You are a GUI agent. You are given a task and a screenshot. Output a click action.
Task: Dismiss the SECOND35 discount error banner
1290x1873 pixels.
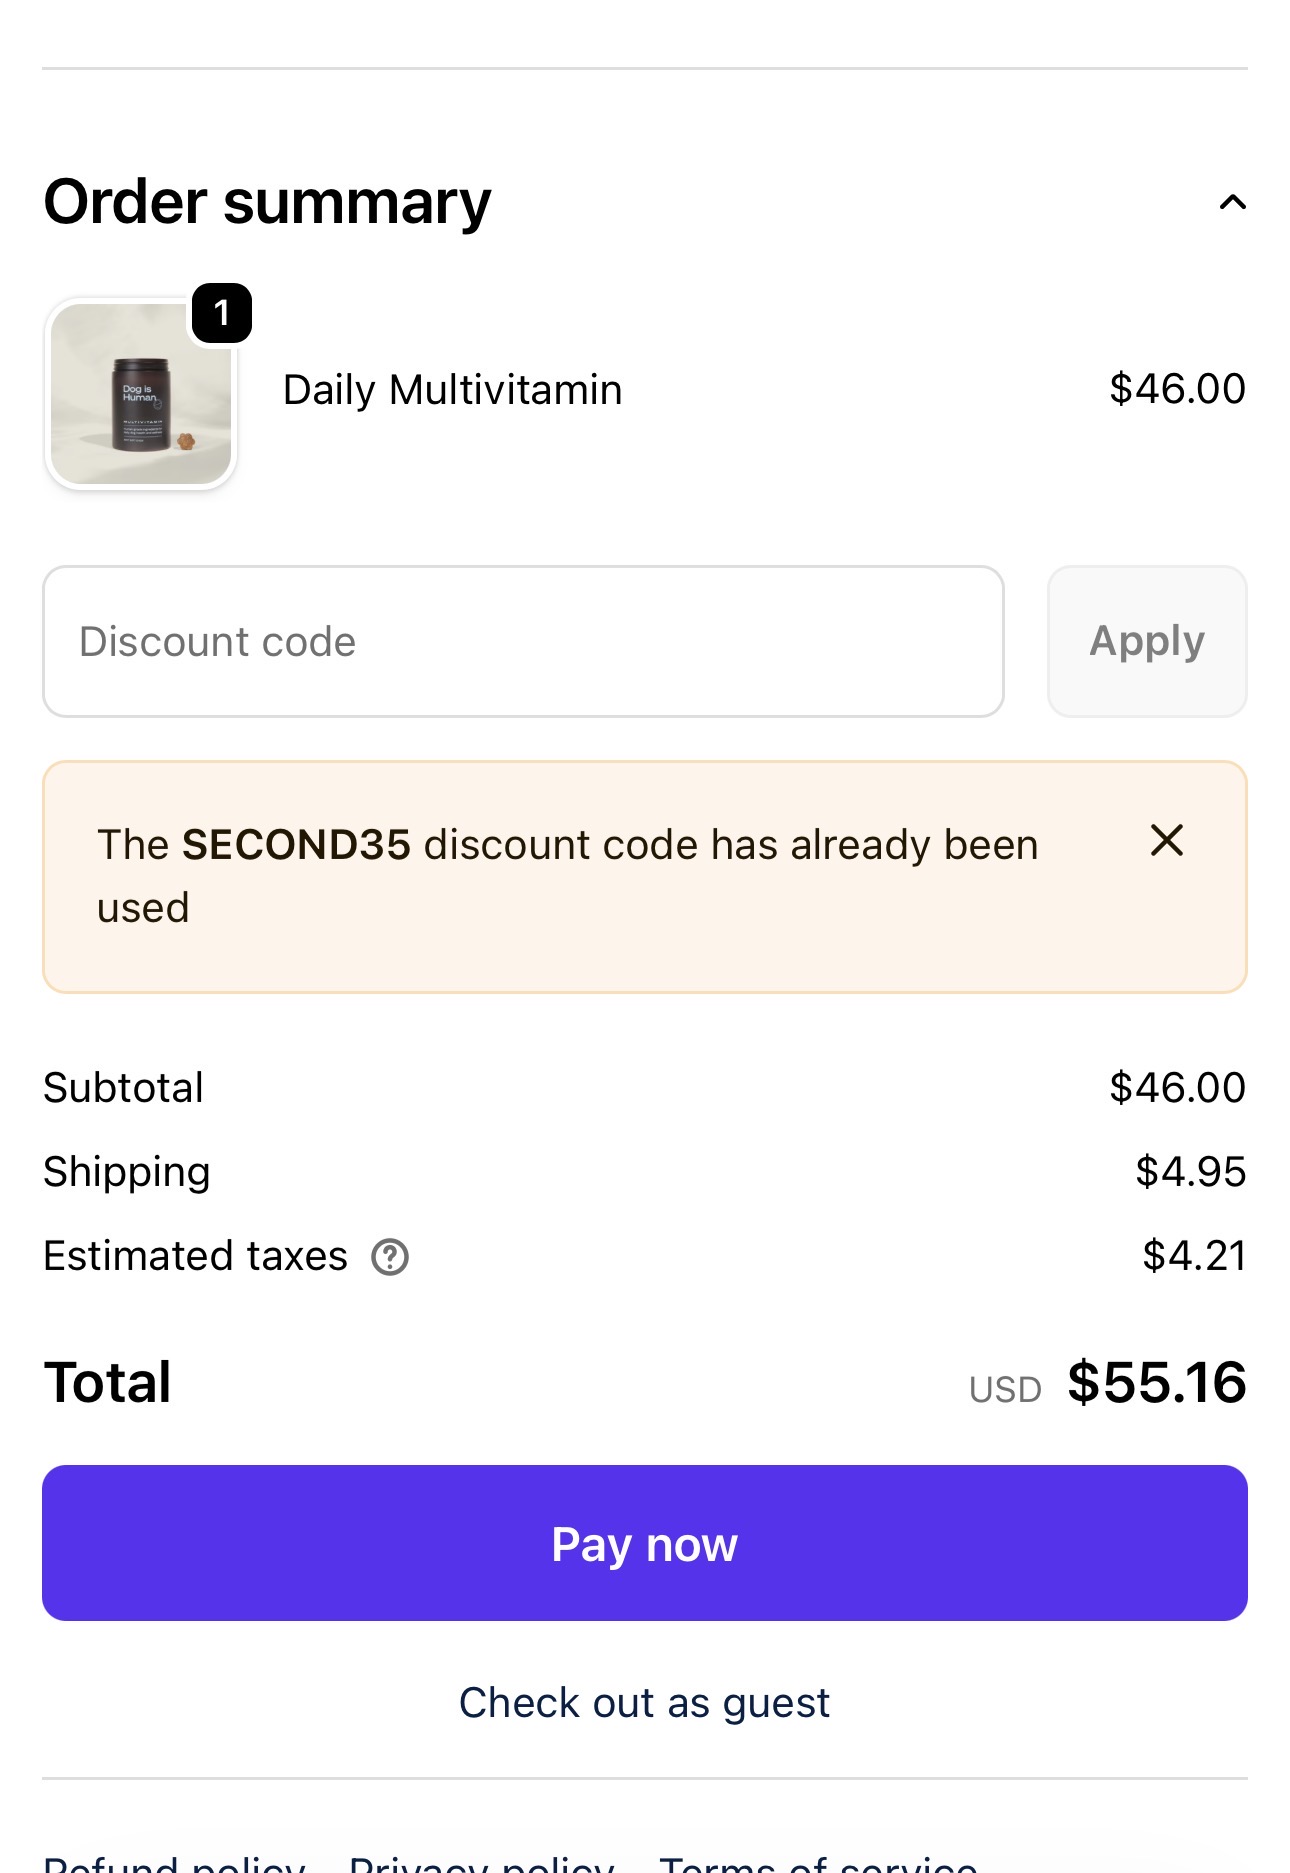pyautogui.click(x=1167, y=841)
